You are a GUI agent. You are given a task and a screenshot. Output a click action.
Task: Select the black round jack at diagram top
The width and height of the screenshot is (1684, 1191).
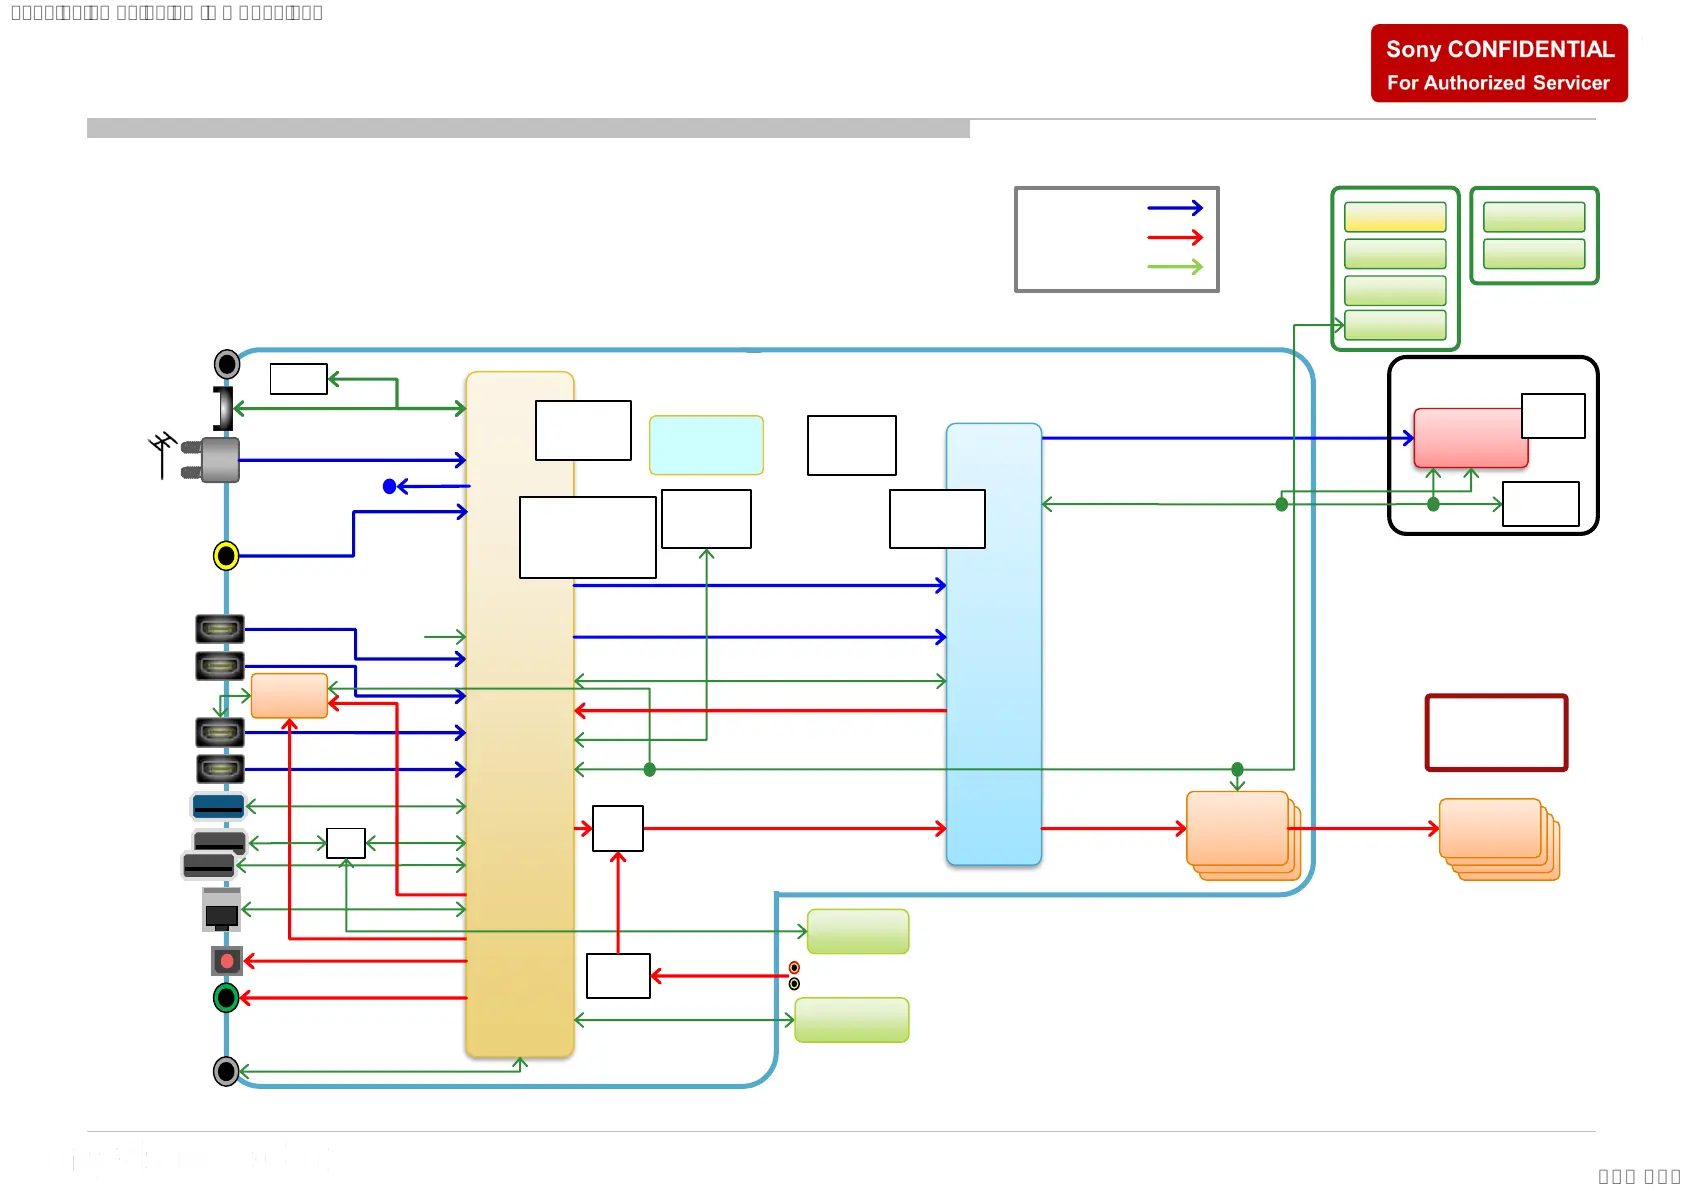click(x=227, y=364)
